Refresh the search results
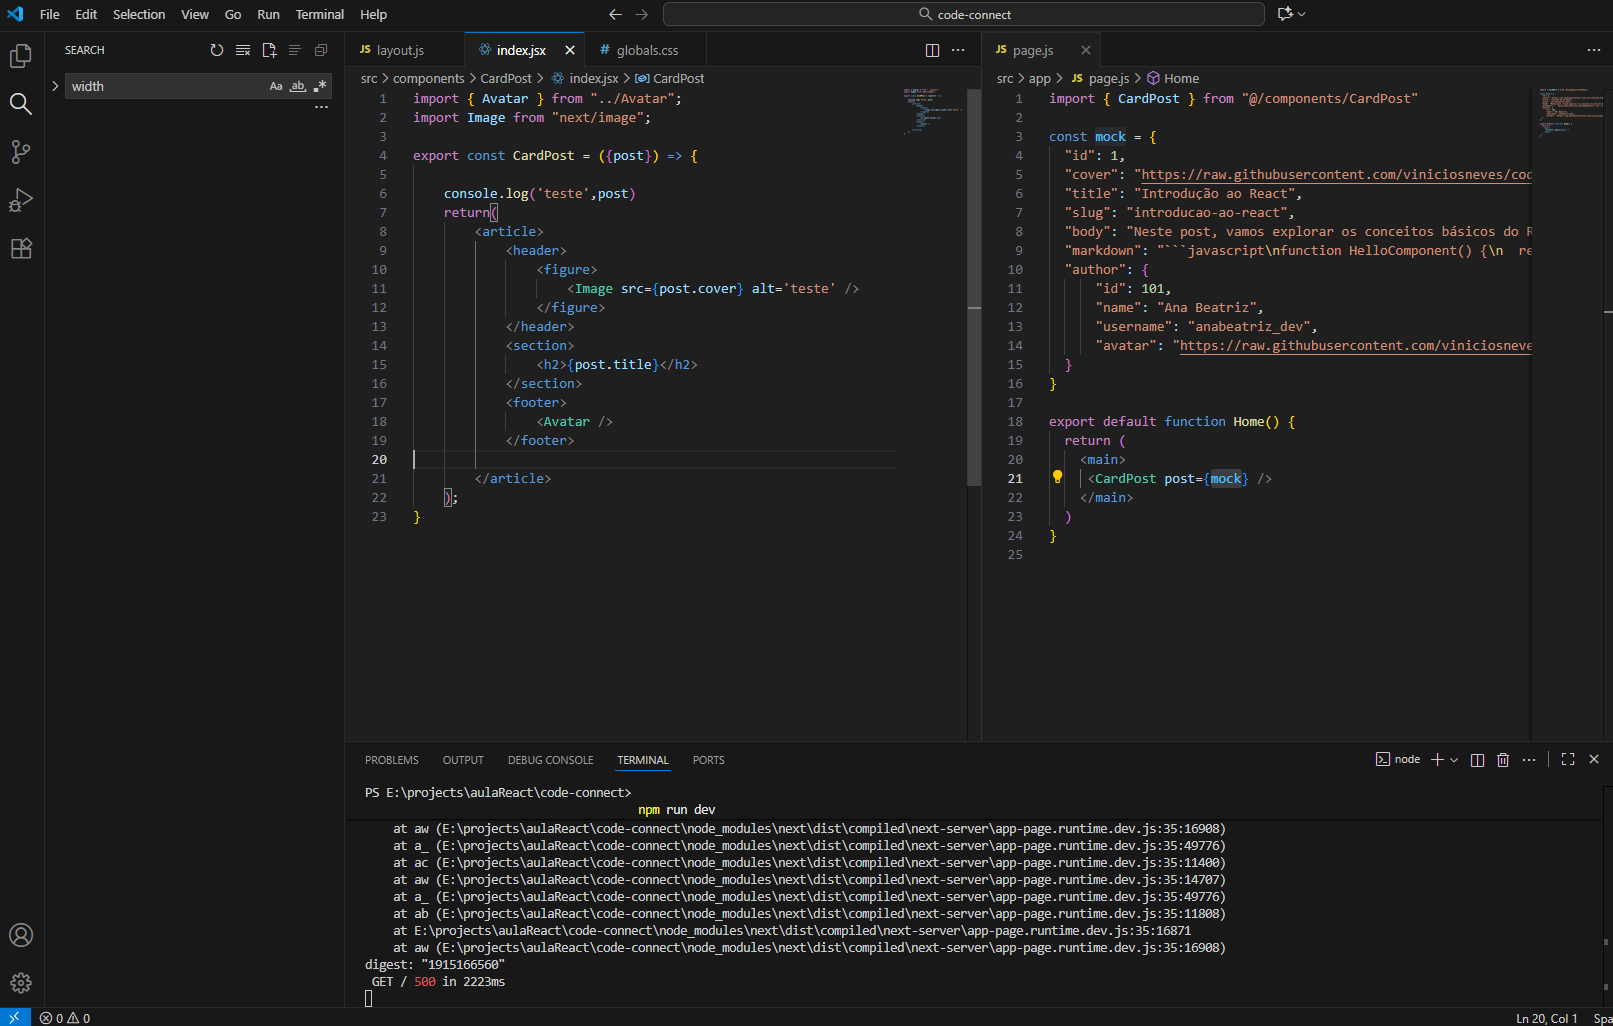 217,50
